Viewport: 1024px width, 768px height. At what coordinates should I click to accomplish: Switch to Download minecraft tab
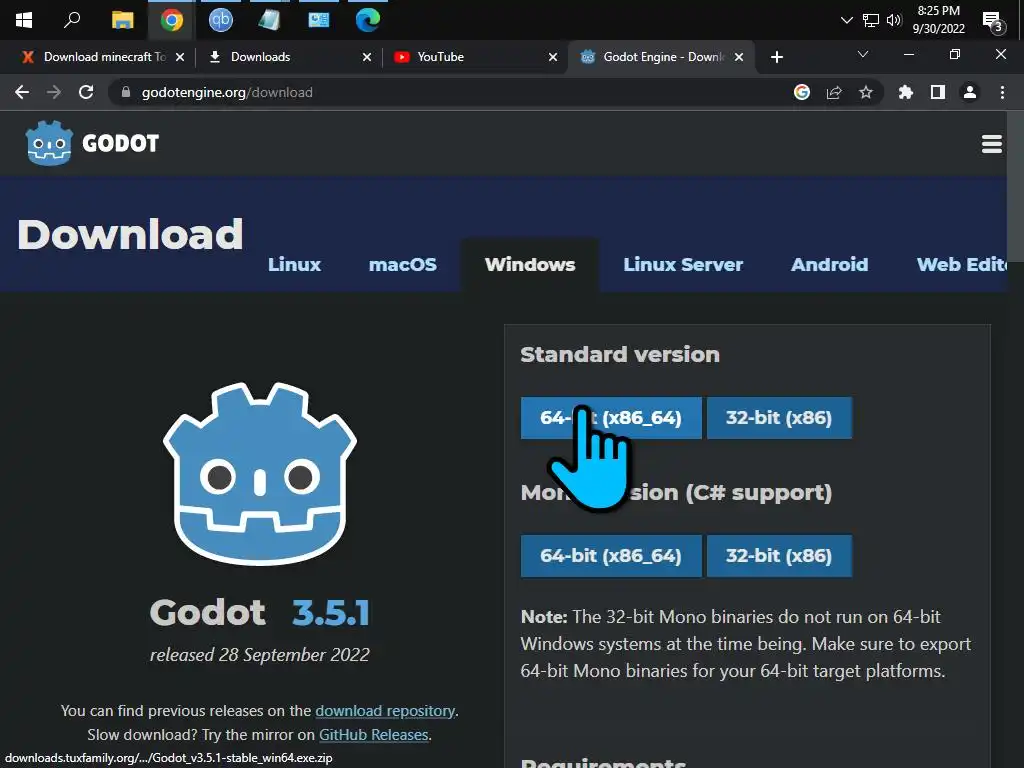pyautogui.click(x=104, y=57)
